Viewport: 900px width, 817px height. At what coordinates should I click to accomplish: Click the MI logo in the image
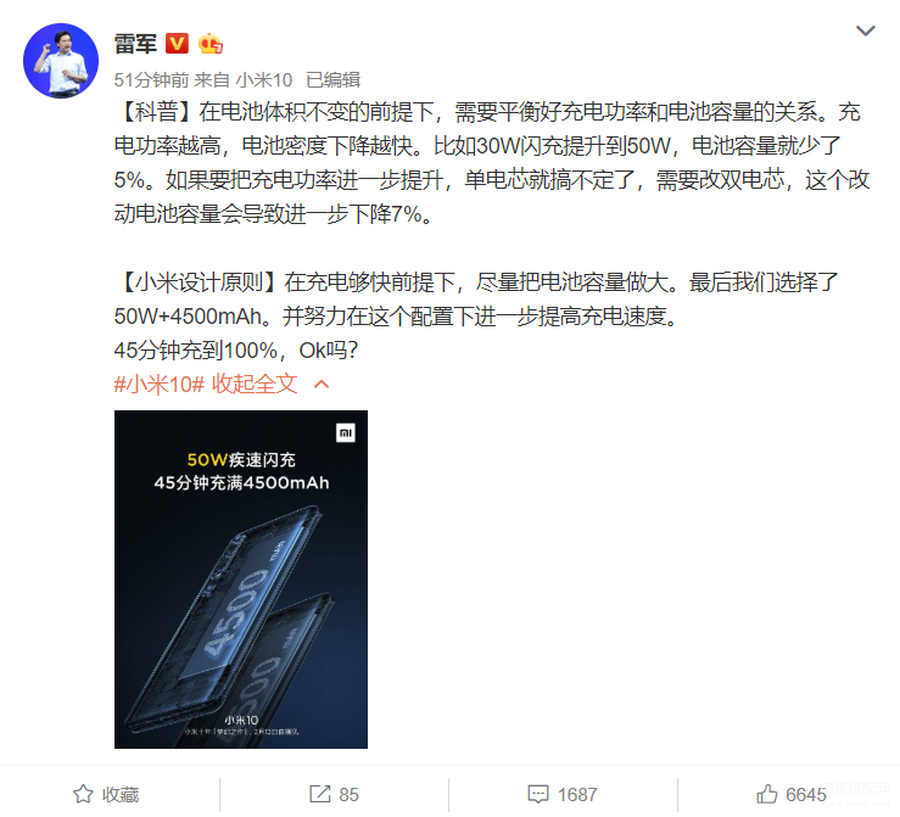(x=346, y=433)
